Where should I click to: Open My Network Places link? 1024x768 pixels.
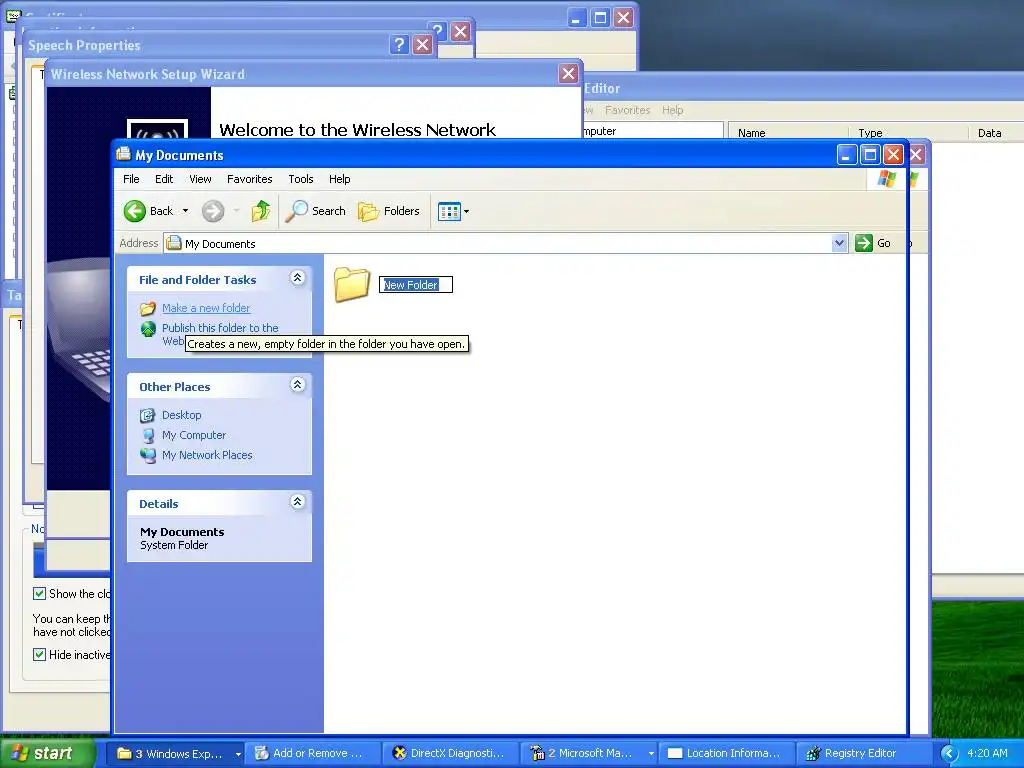207,455
